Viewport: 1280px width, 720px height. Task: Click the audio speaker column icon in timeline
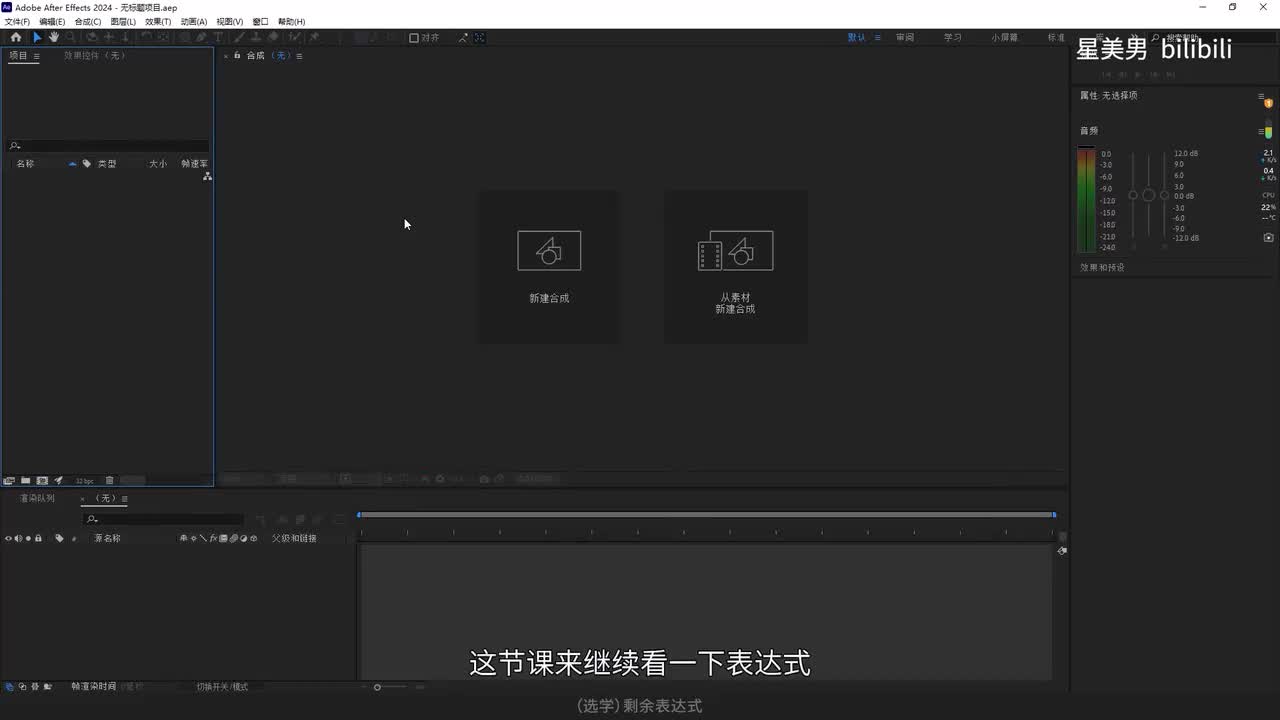(x=18, y=538)
